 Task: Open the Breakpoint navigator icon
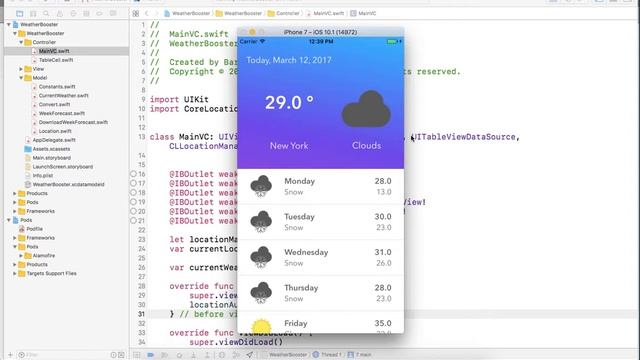click(x=100, y=13)
